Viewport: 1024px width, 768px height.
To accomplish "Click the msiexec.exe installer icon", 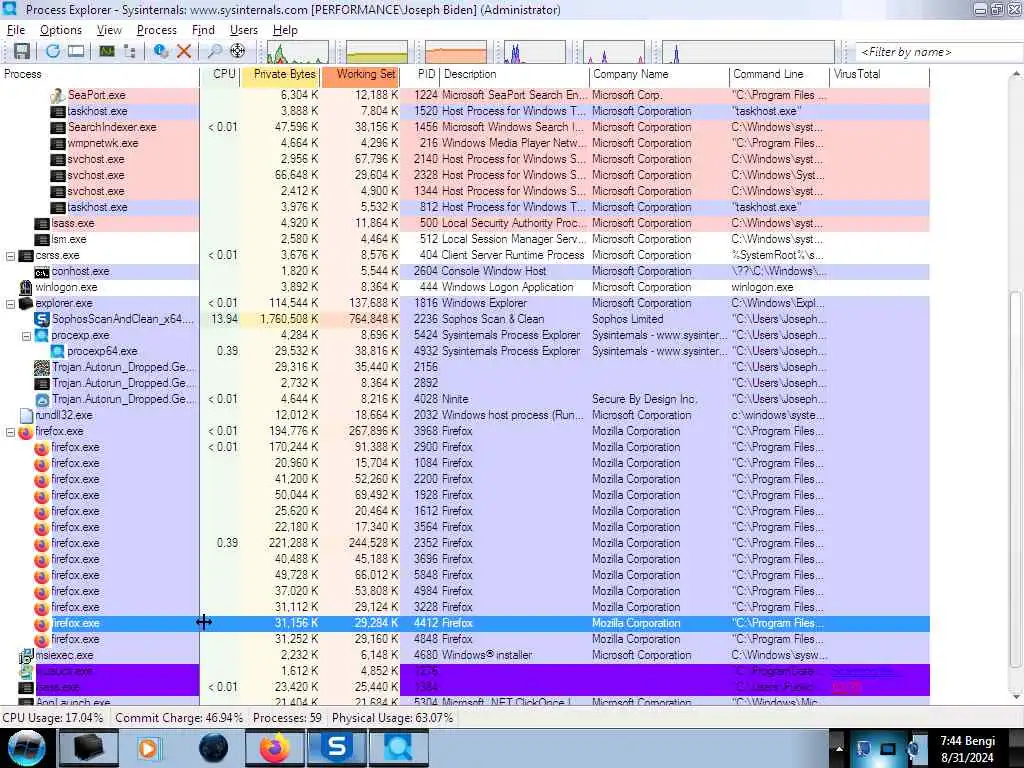I will (x=26, y=656).
